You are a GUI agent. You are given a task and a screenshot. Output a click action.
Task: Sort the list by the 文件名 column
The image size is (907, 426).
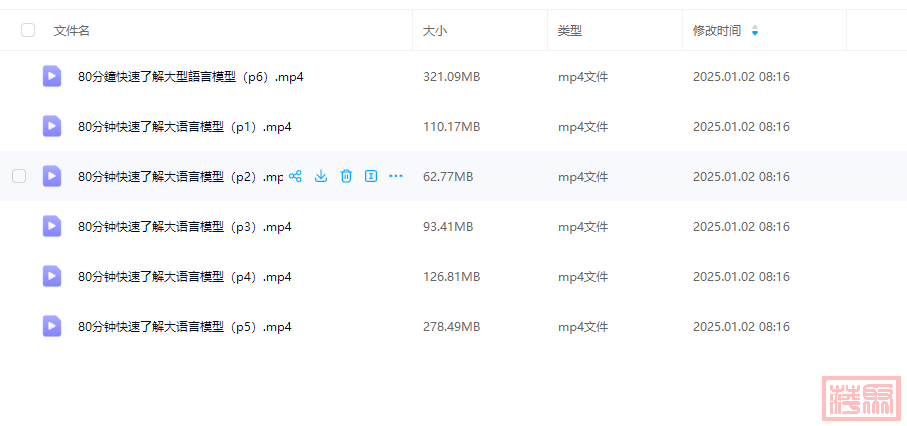(72, 31)
